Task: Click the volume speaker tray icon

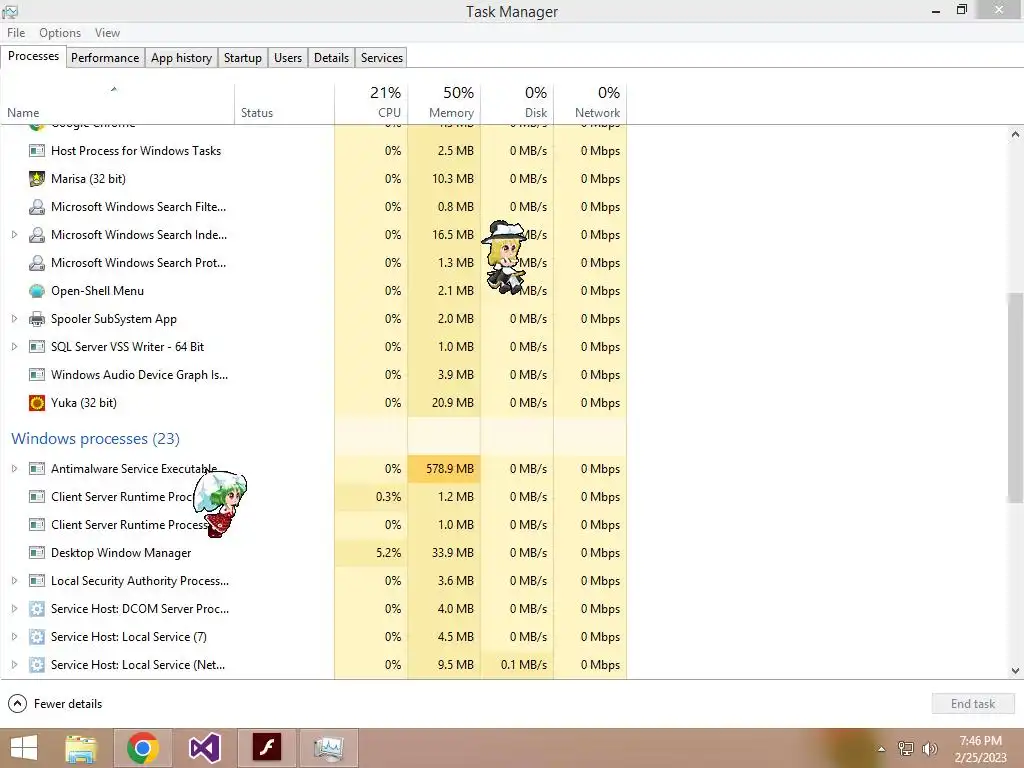Action: click(930, 748)
